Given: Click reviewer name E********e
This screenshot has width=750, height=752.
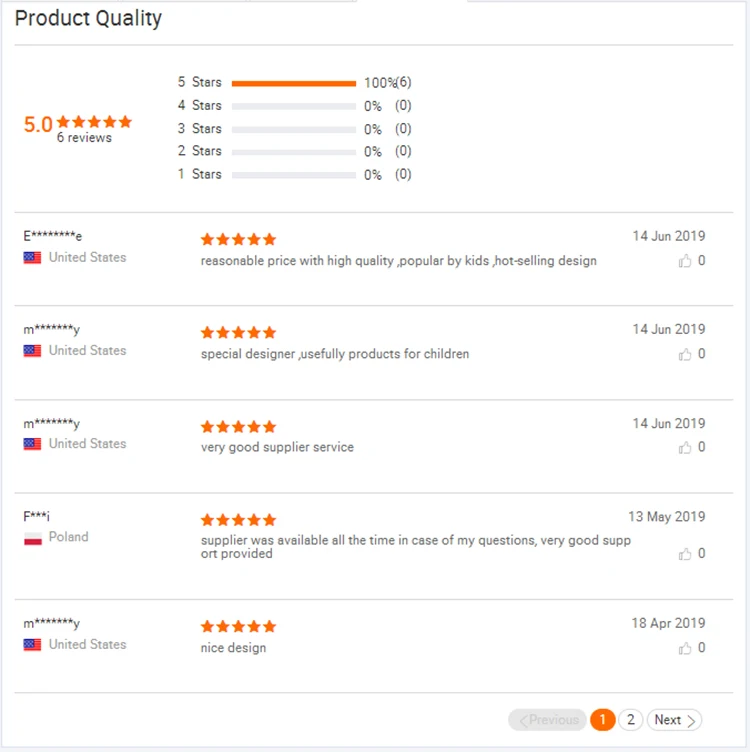Looking at the screenshot, I should (53, 236).
